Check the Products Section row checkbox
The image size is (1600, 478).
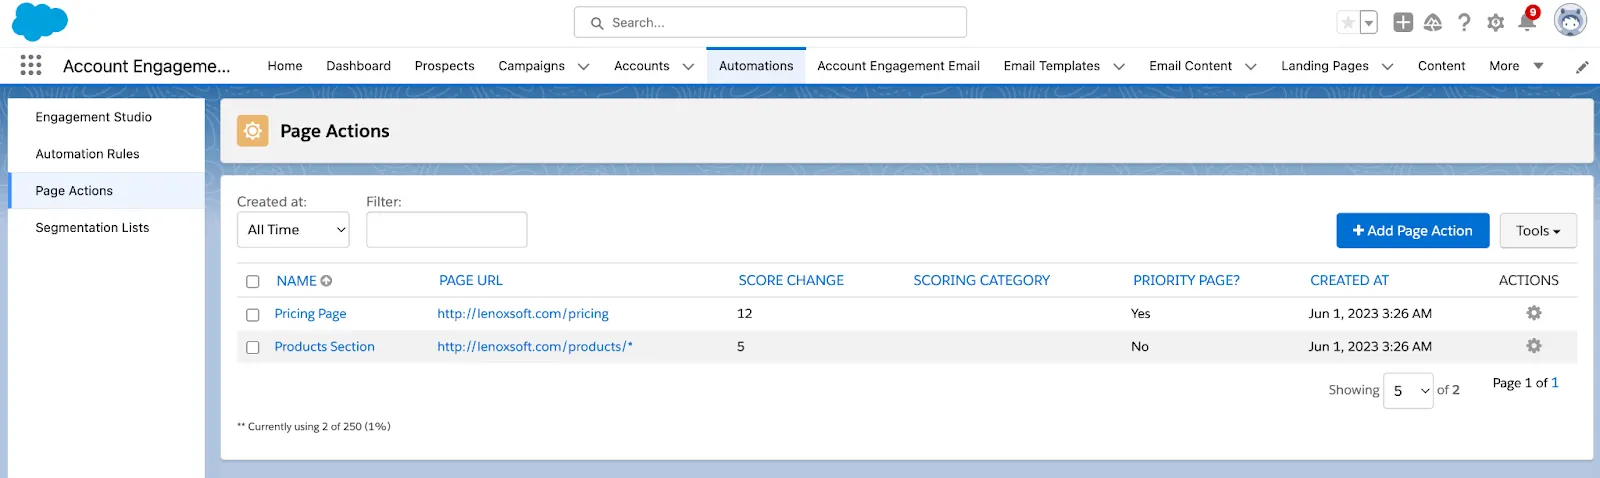(x=253, y=348)
